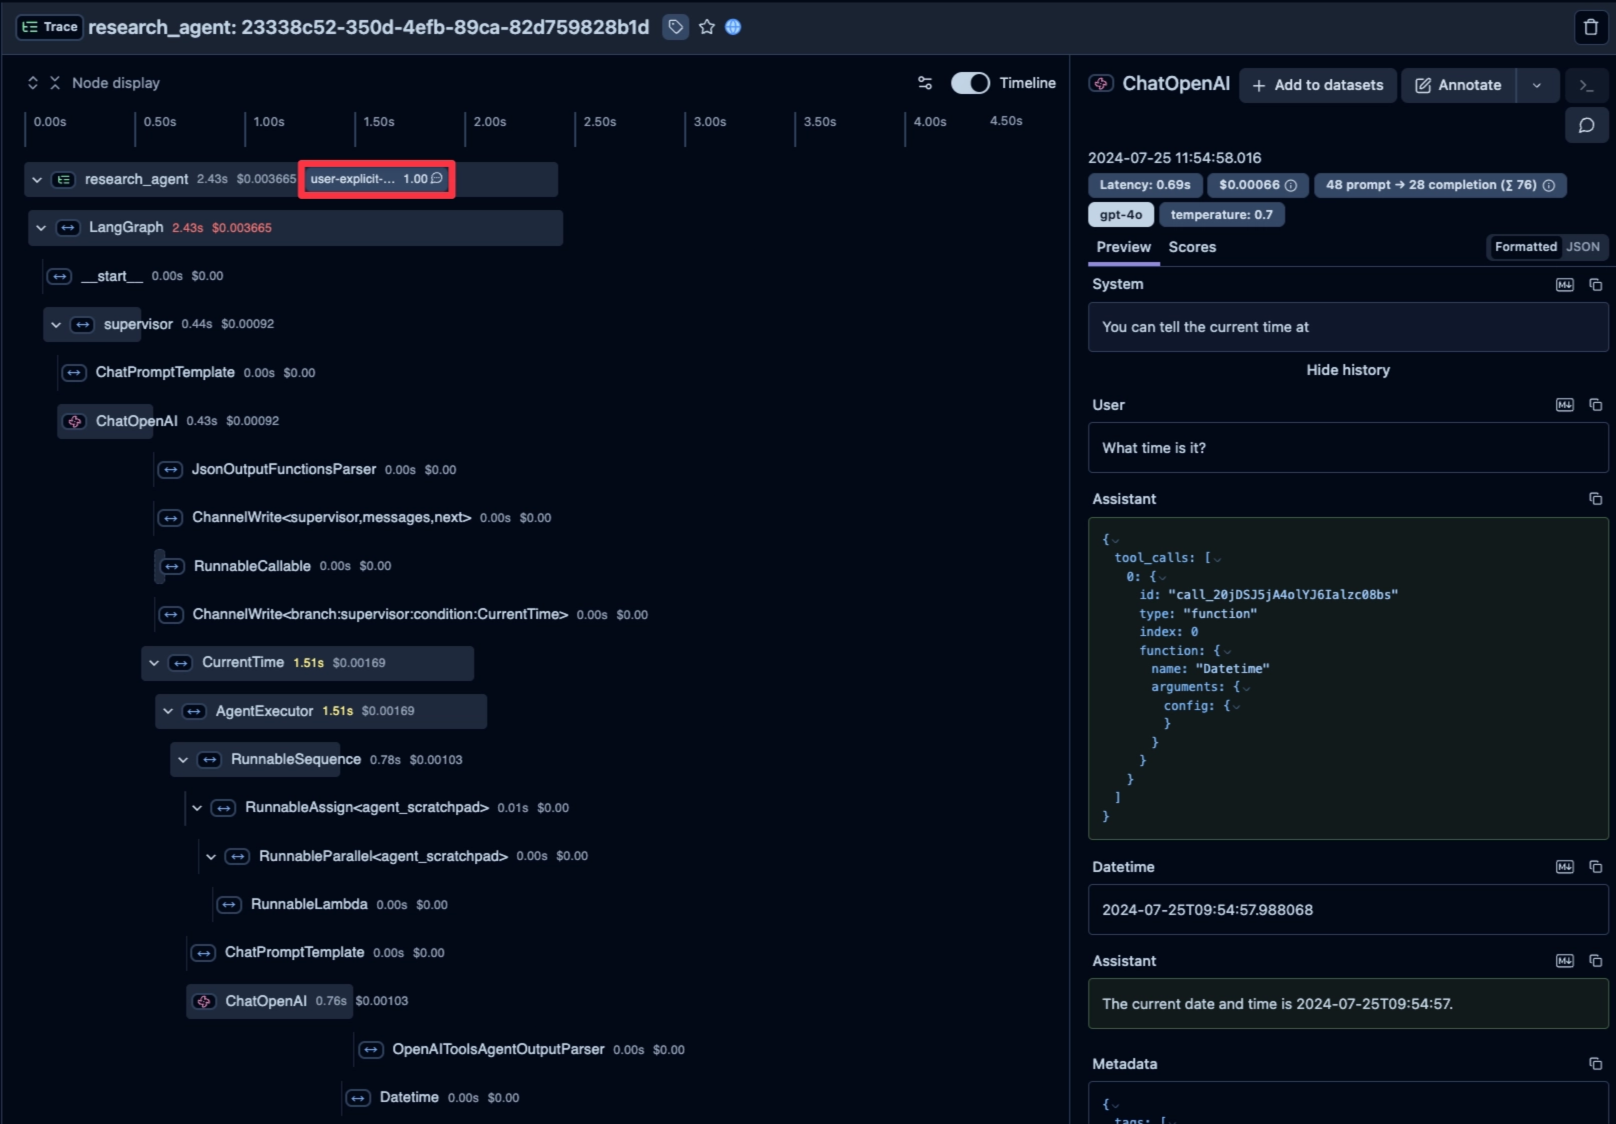Collapse the RunnableSequence node
This screenshot has width=1616, height=1124.
click(x=183, y=760)
